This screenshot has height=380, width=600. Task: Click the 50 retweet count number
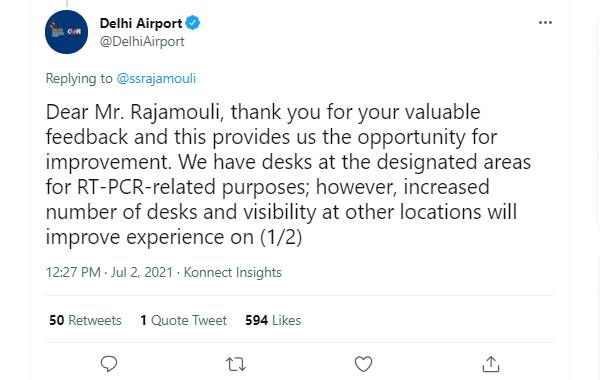pos(57,320)
